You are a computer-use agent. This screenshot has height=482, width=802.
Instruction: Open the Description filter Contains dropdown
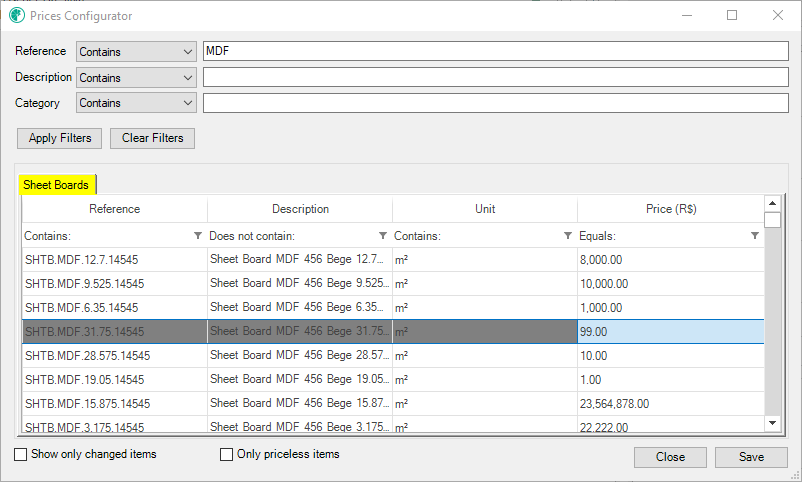(137, 78)
